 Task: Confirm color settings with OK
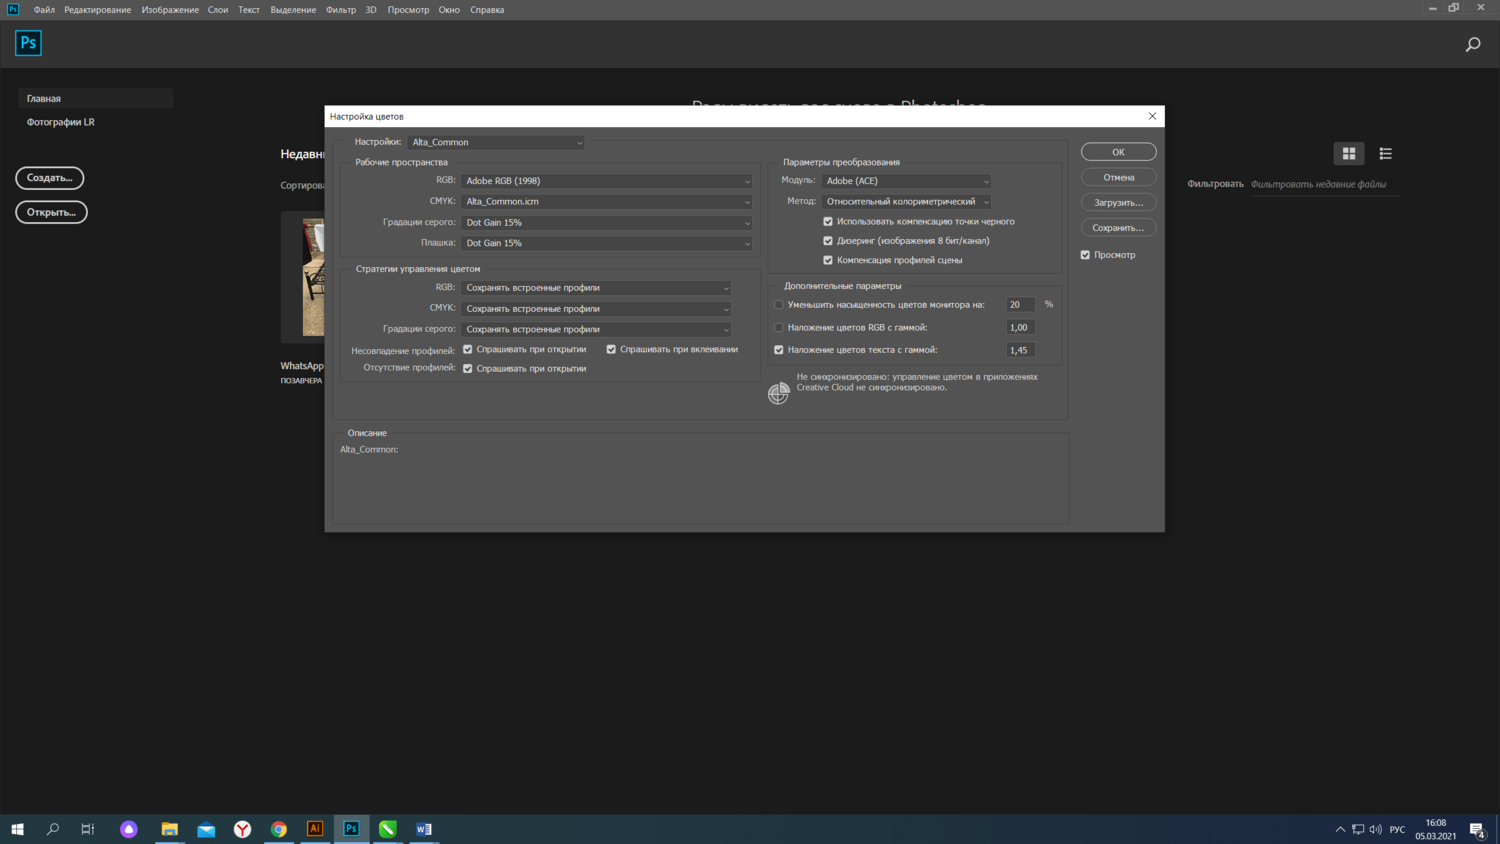1118,152
